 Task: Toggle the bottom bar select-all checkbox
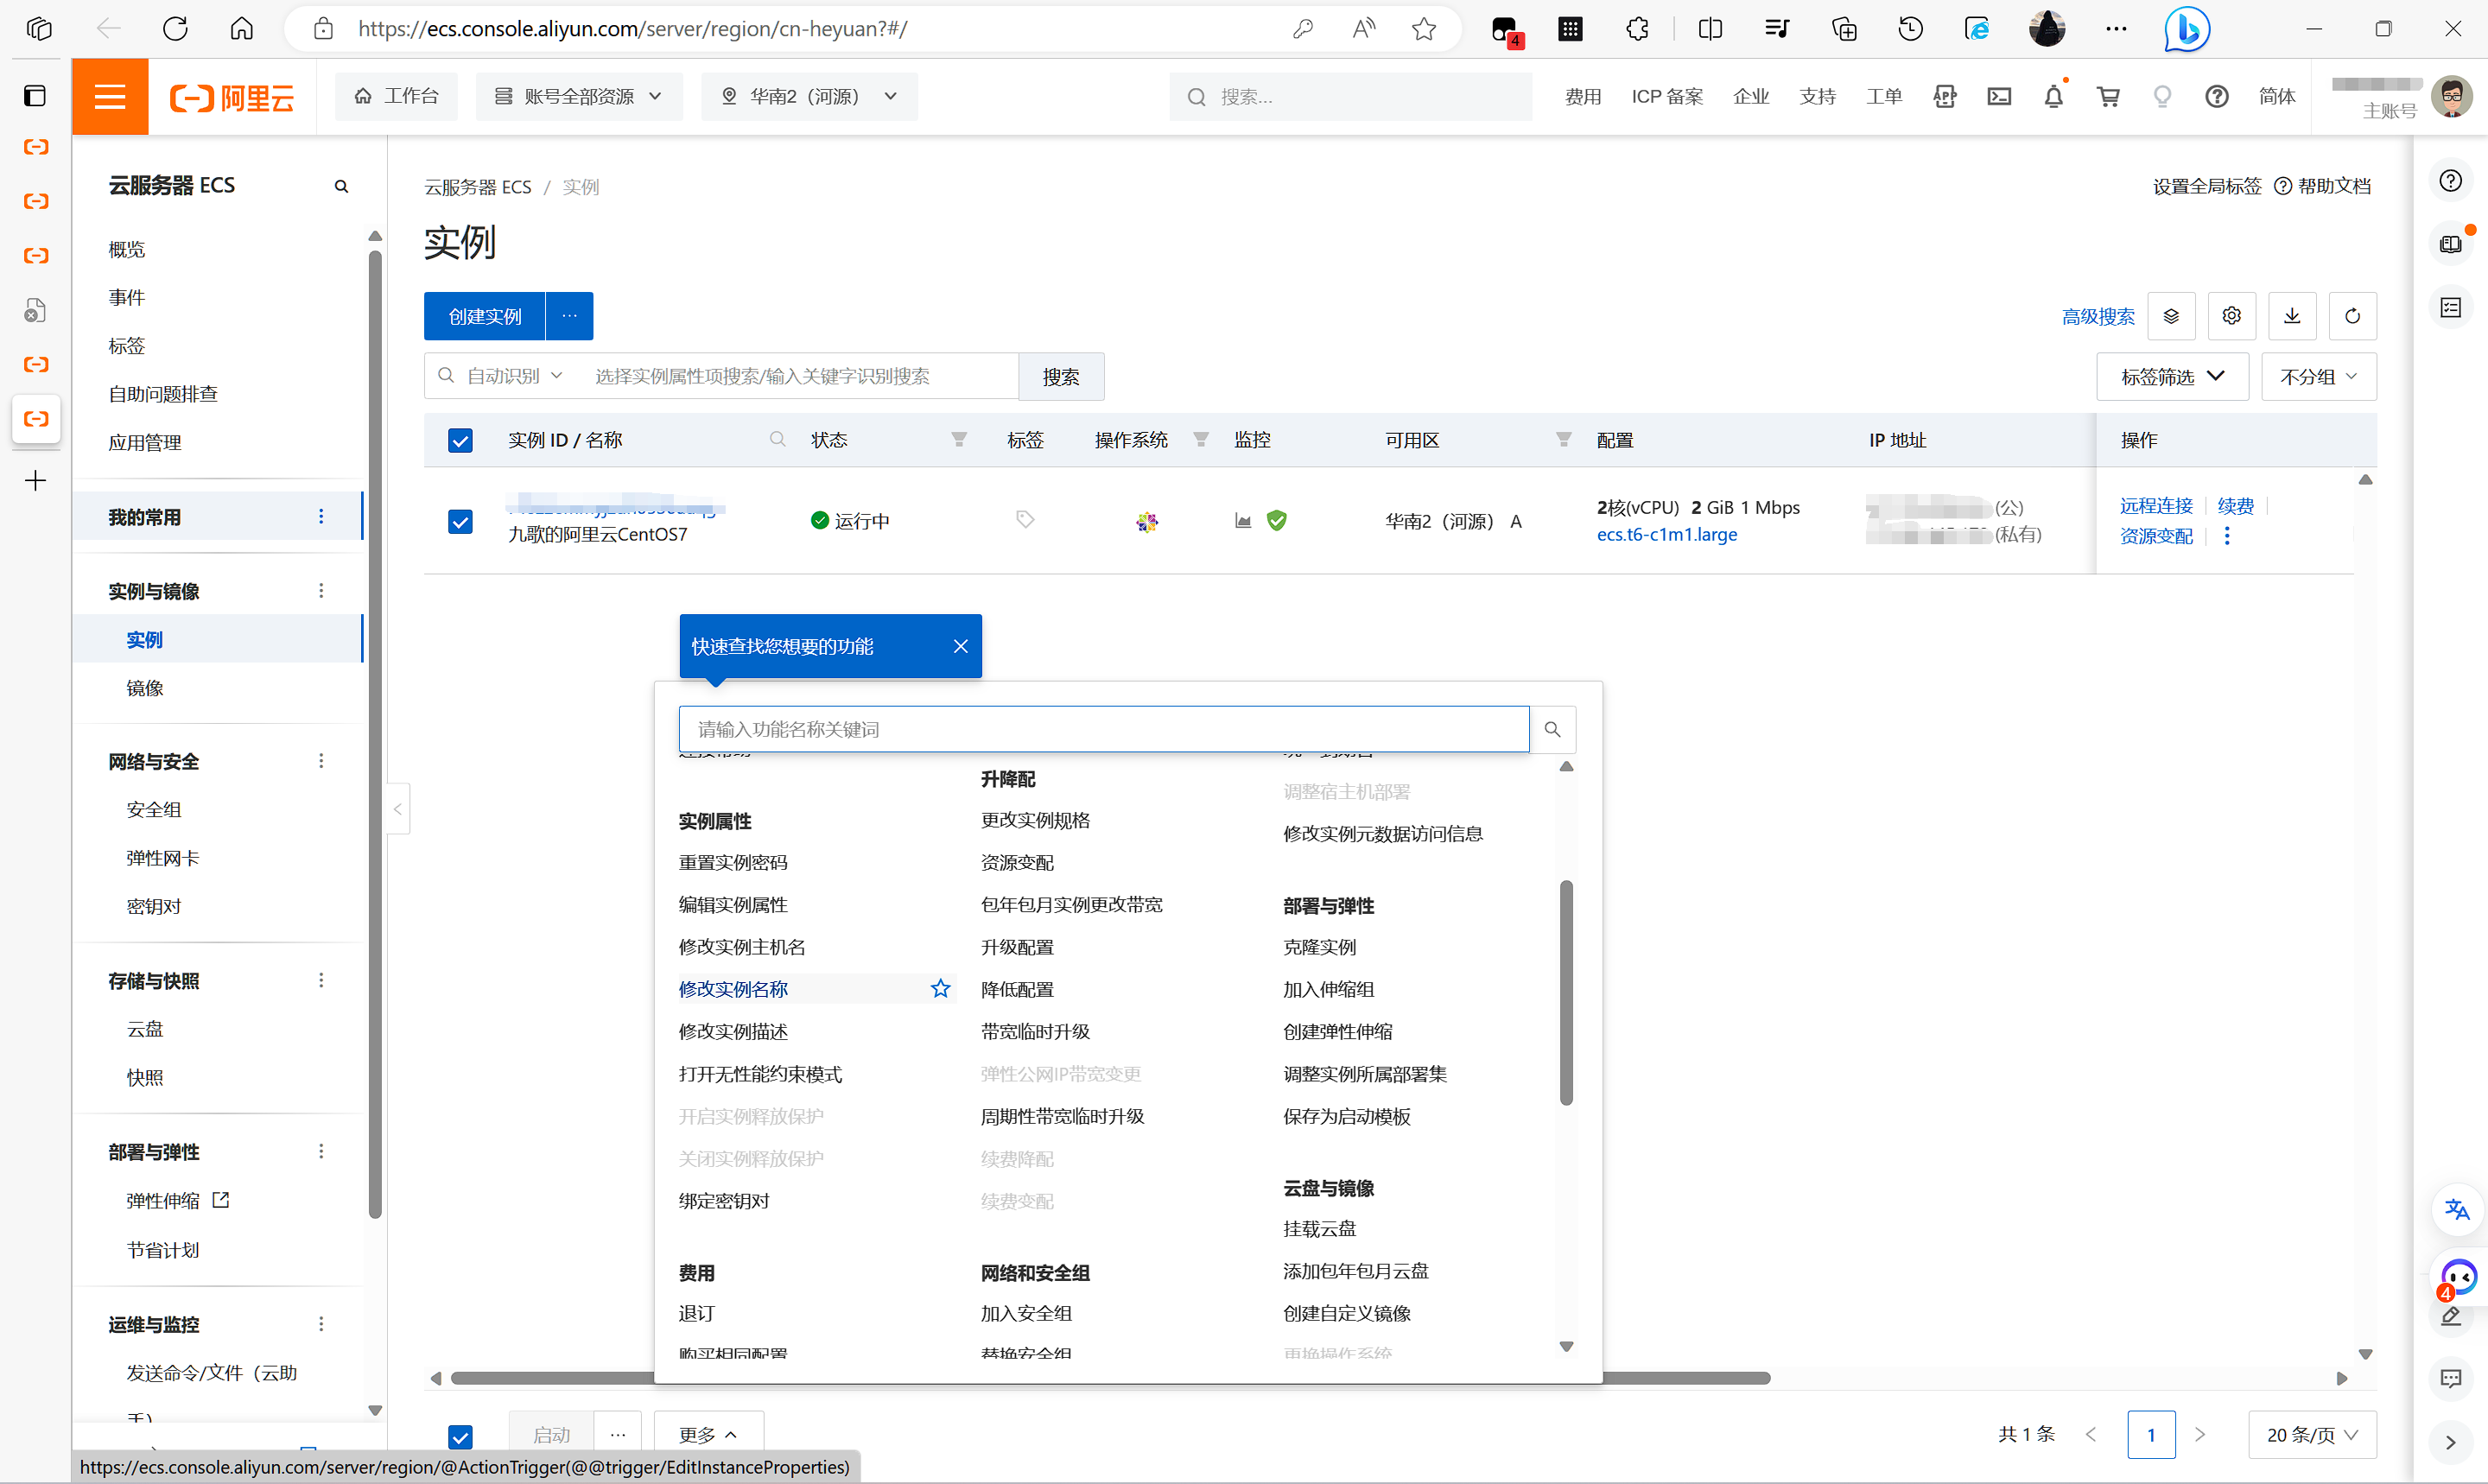click(x=460, y=1436)
